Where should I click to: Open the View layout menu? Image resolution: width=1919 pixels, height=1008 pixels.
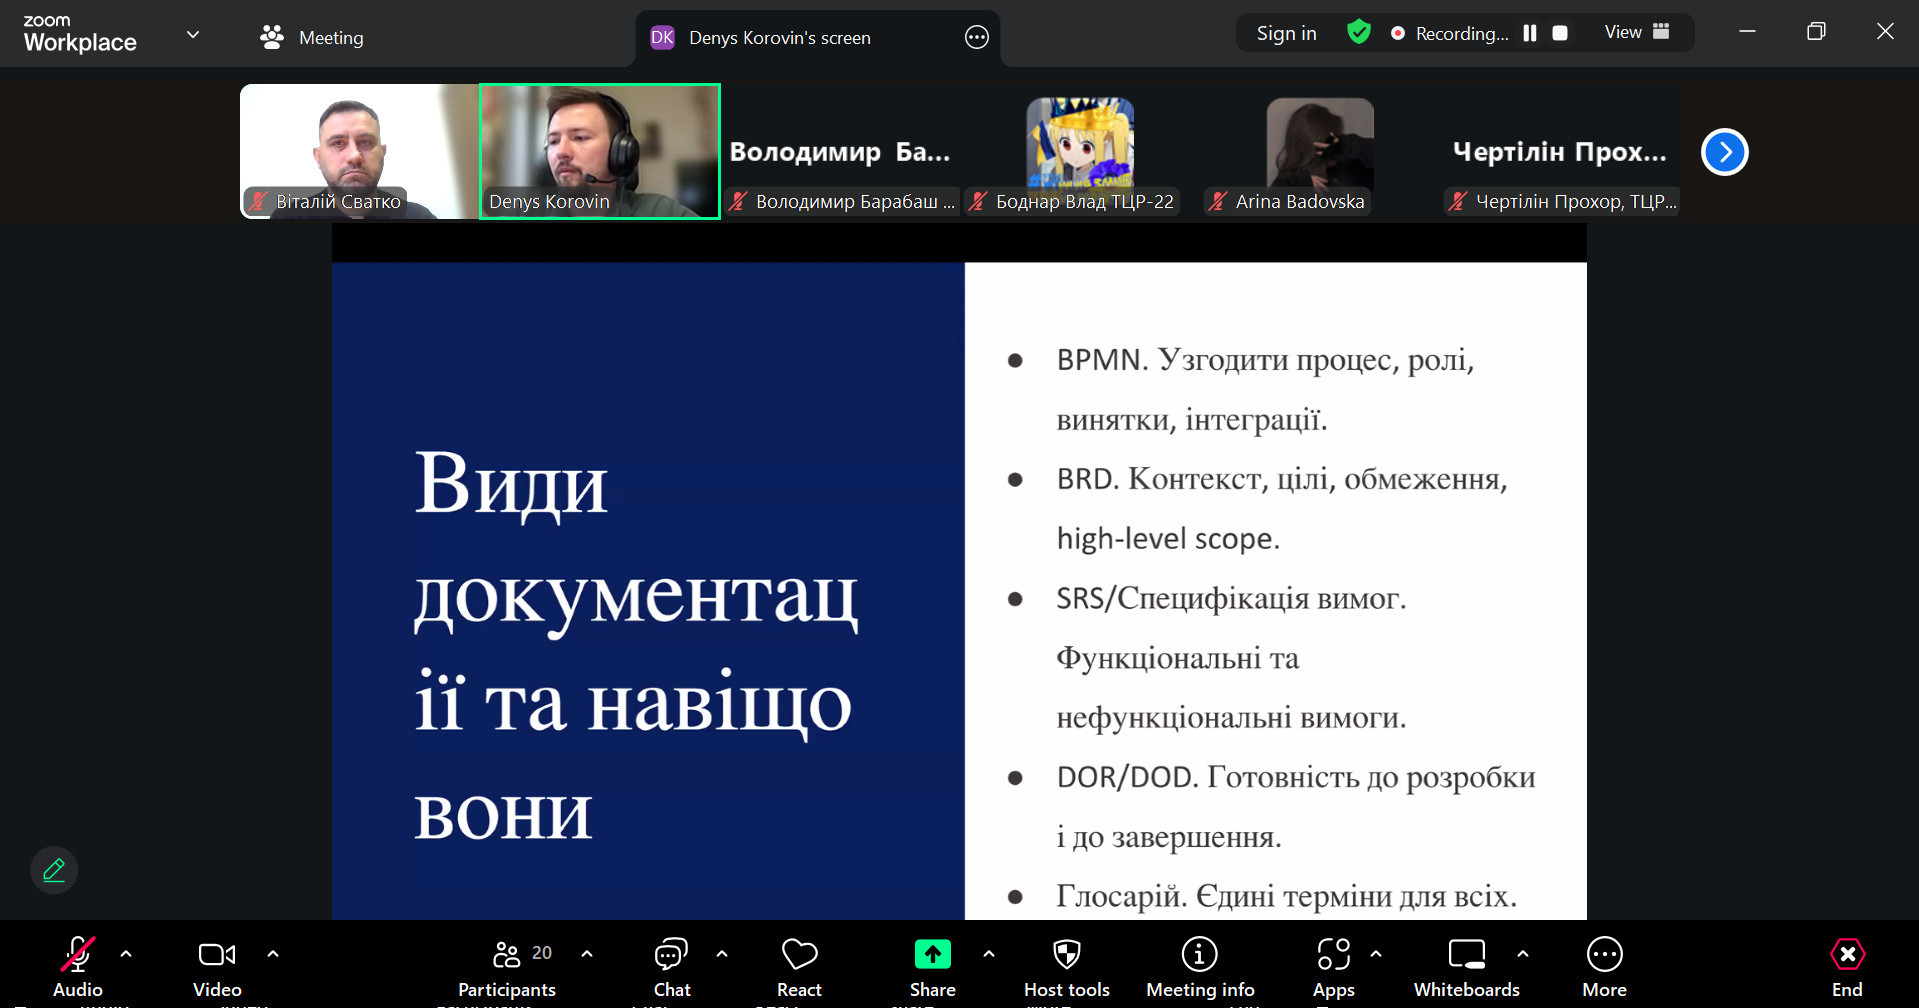tap(1636, 32)
